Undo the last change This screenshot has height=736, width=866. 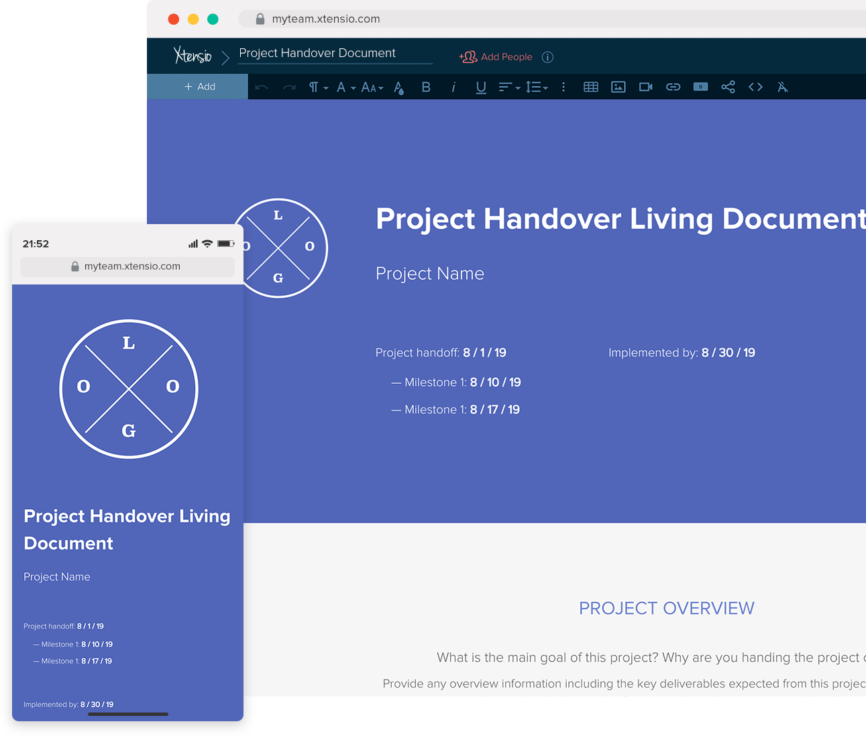tap(261, 87)
